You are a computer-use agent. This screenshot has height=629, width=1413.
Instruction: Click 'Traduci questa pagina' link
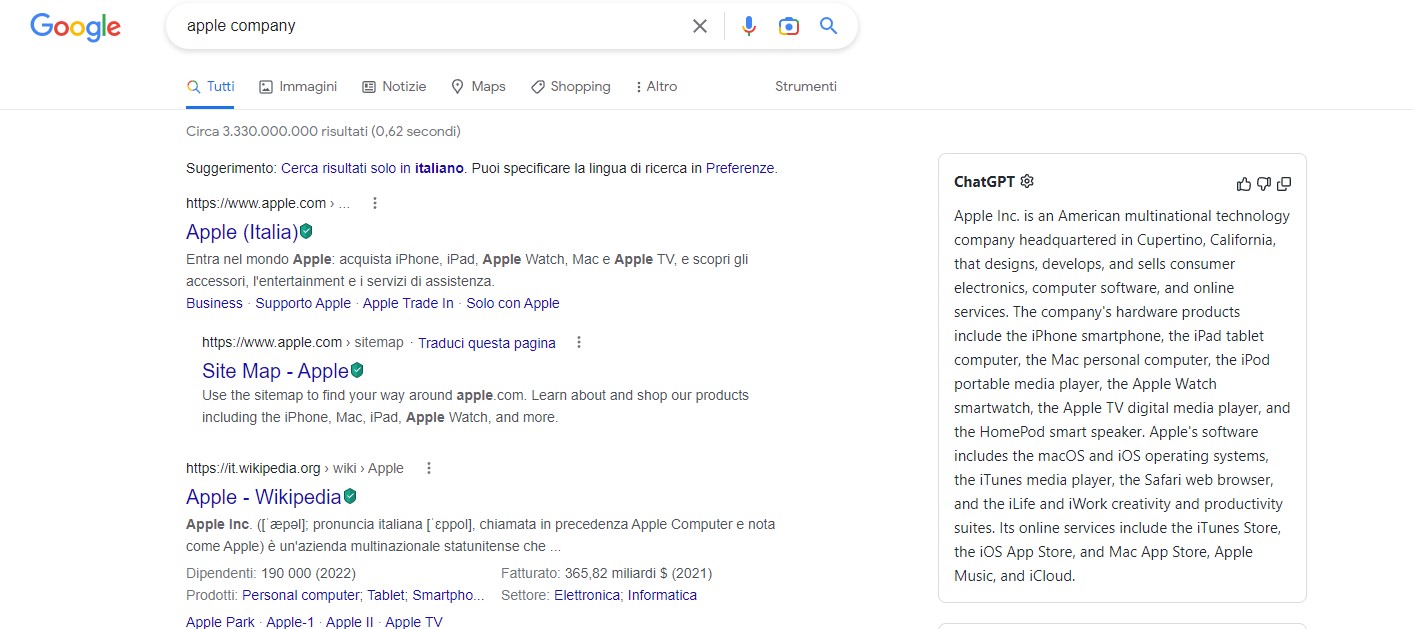tap(487, 343)
